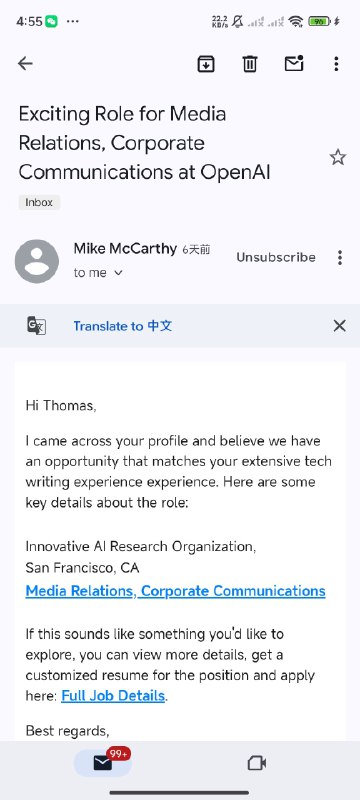360x800 pixels.
Task: Archive this email
Action: pos(206,64)
